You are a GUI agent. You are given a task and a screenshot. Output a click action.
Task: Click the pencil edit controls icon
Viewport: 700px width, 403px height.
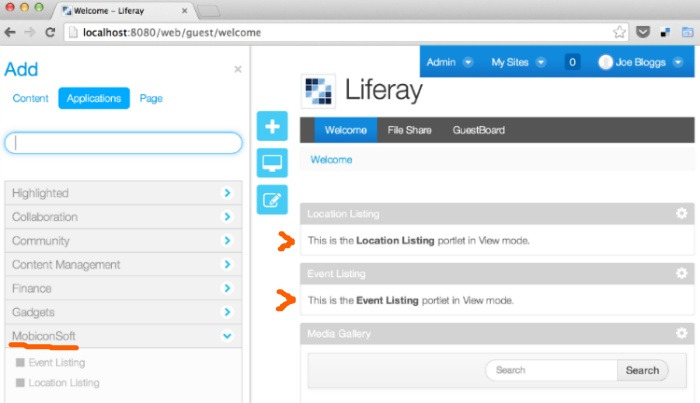pos(272,199)
